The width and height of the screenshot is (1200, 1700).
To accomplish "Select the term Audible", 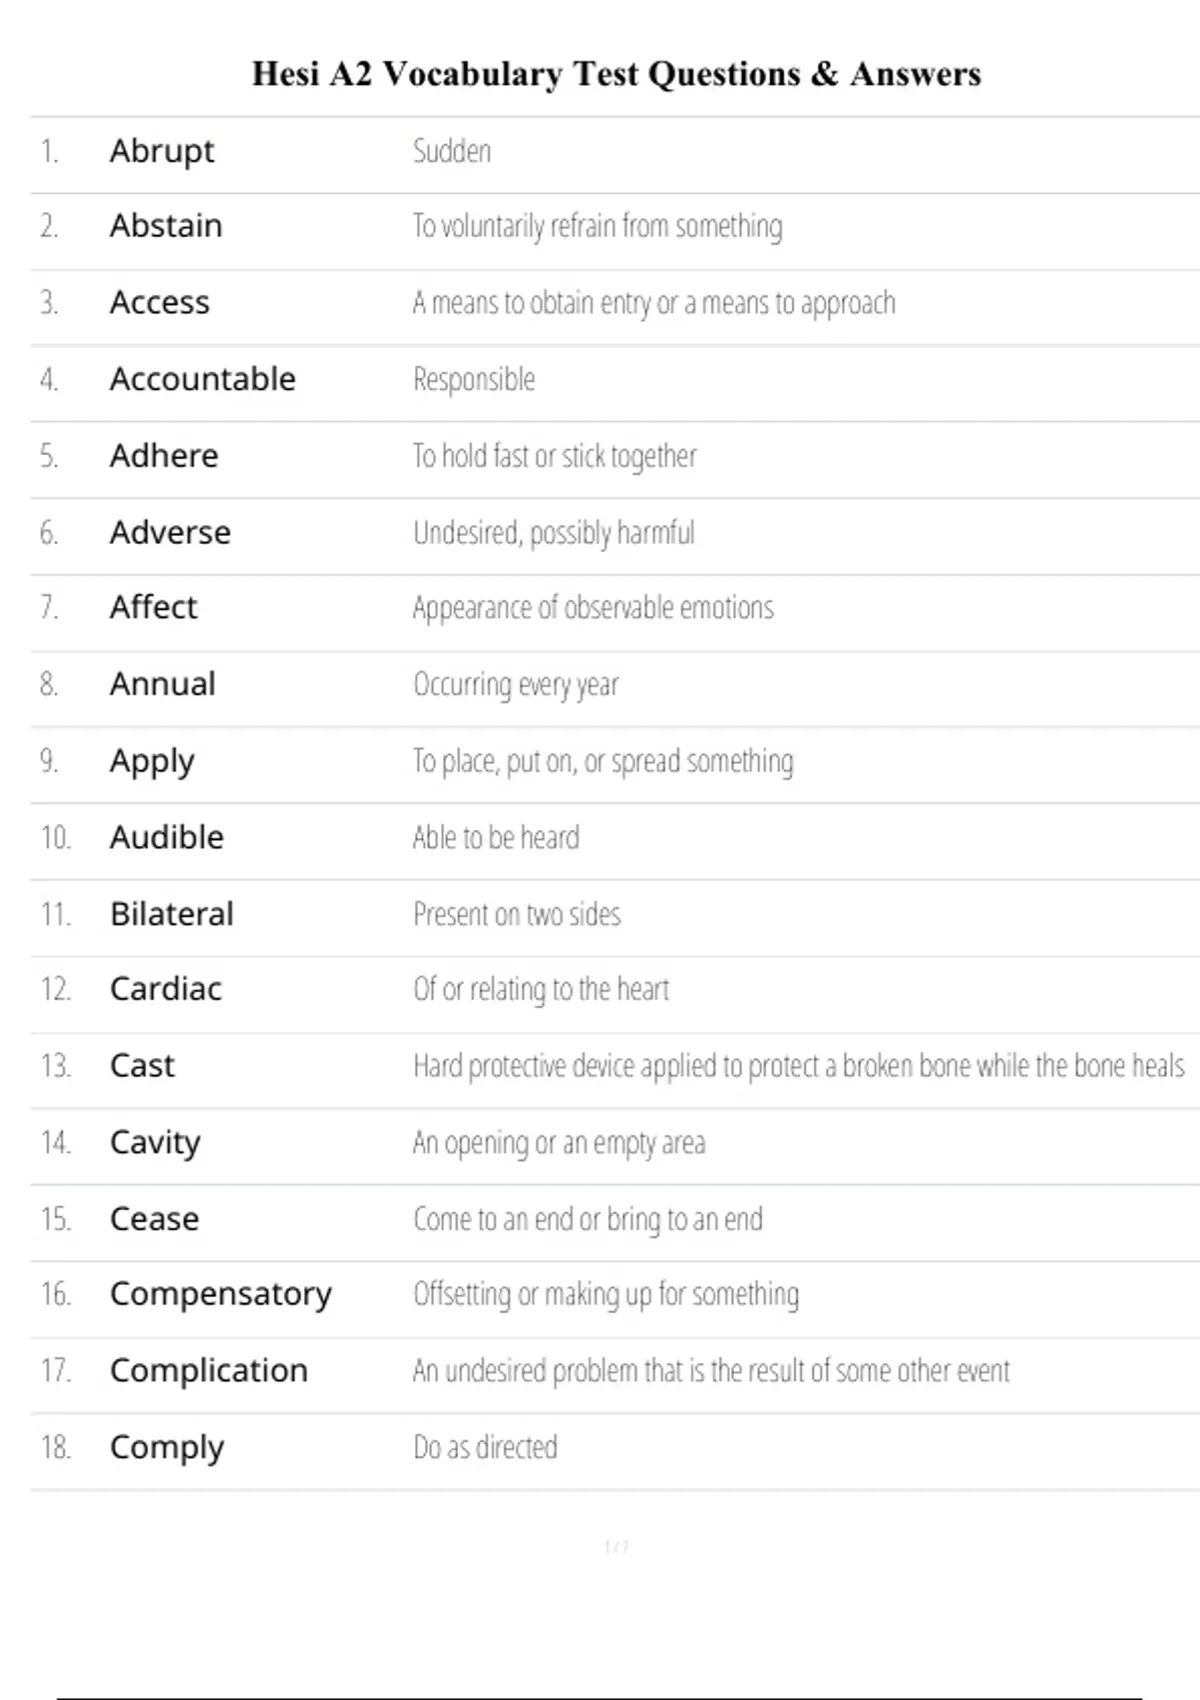I will tap(167, 837).
